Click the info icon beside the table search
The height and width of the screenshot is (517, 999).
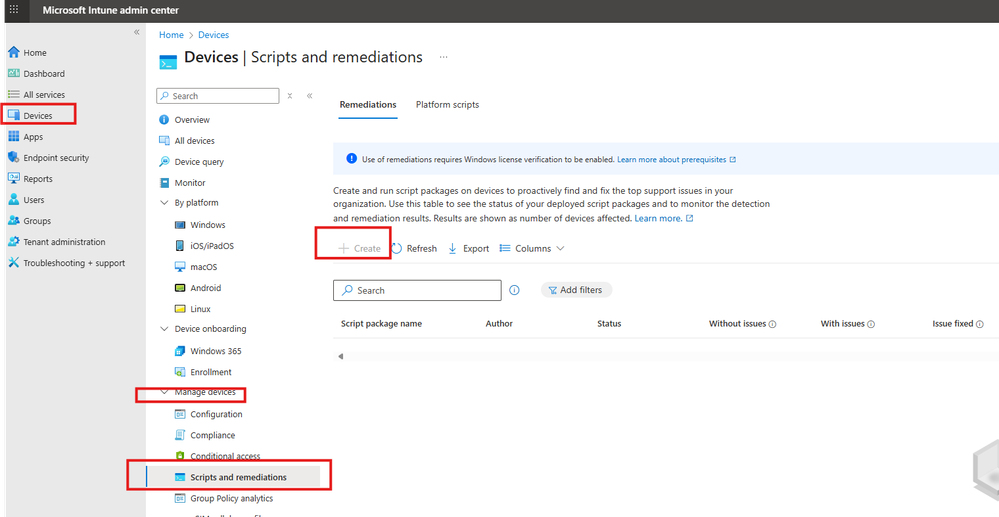514,290
